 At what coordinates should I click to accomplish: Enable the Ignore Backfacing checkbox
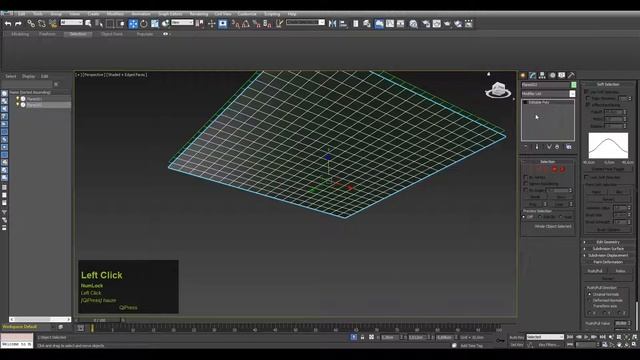point(526,184)
